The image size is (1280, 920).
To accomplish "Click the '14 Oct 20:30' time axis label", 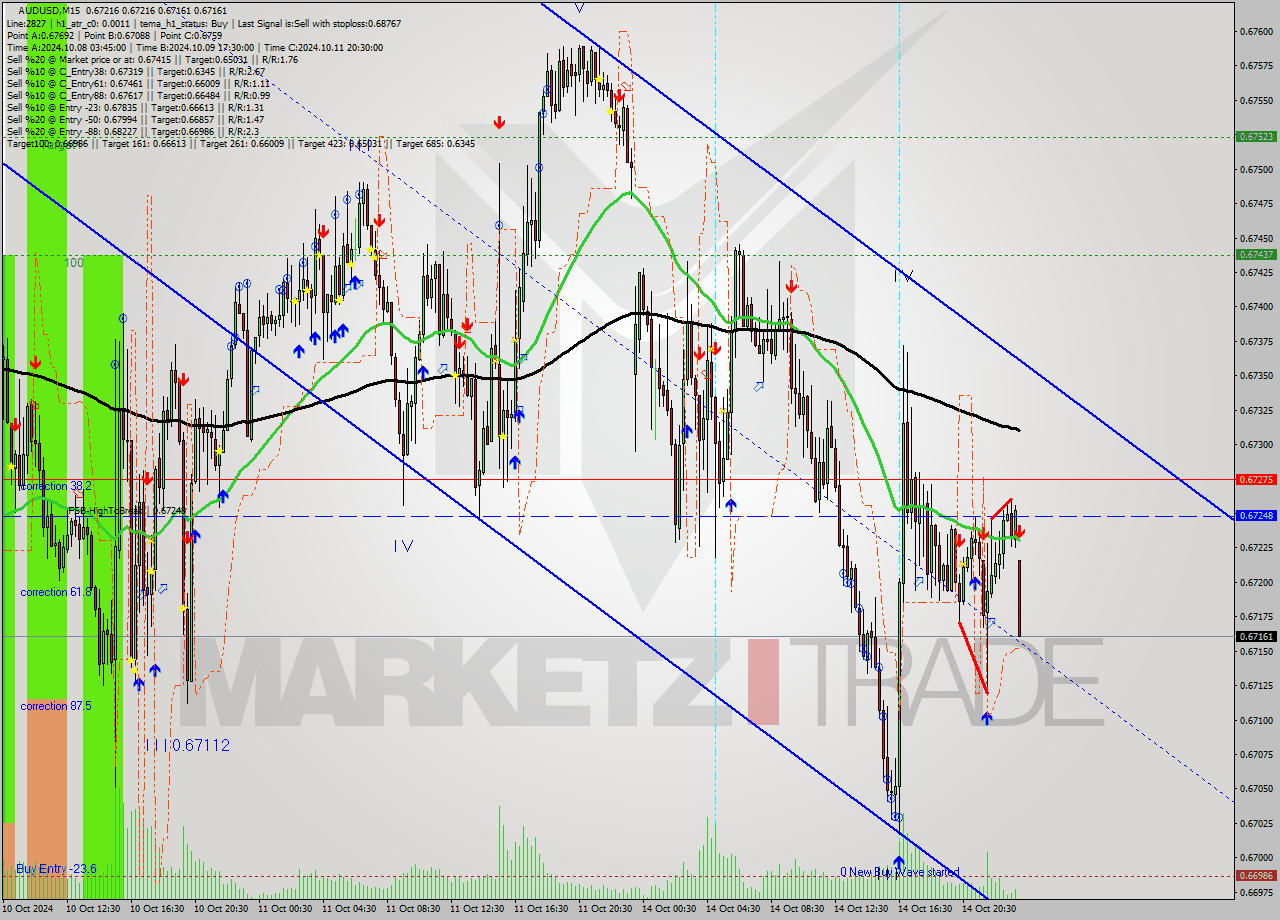I will click(x=989, y=909).
